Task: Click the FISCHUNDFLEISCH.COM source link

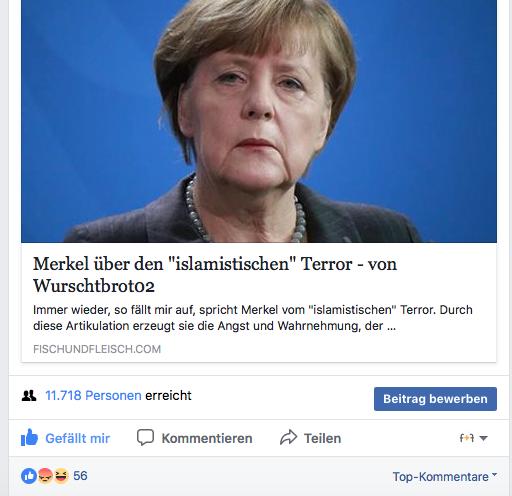Action: point(97,349)
